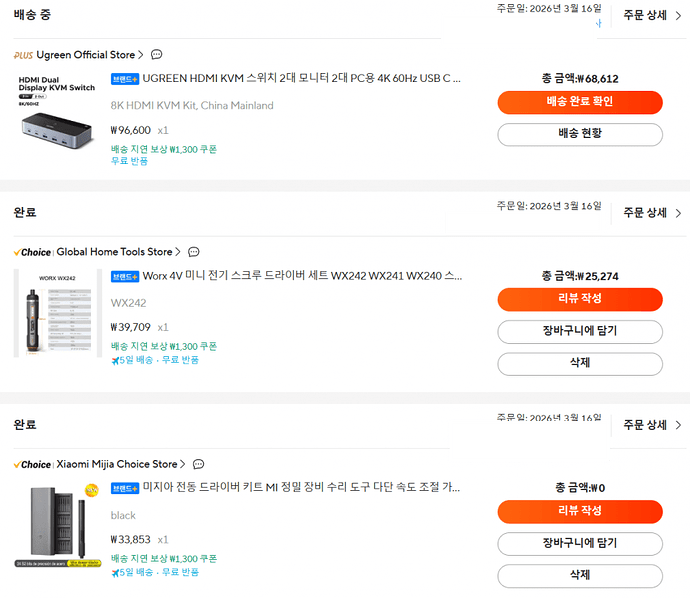Viewport: 690px width, 598px height.
Task: Open 주문 상세 for the Worx order
Action: pos(652,213)
